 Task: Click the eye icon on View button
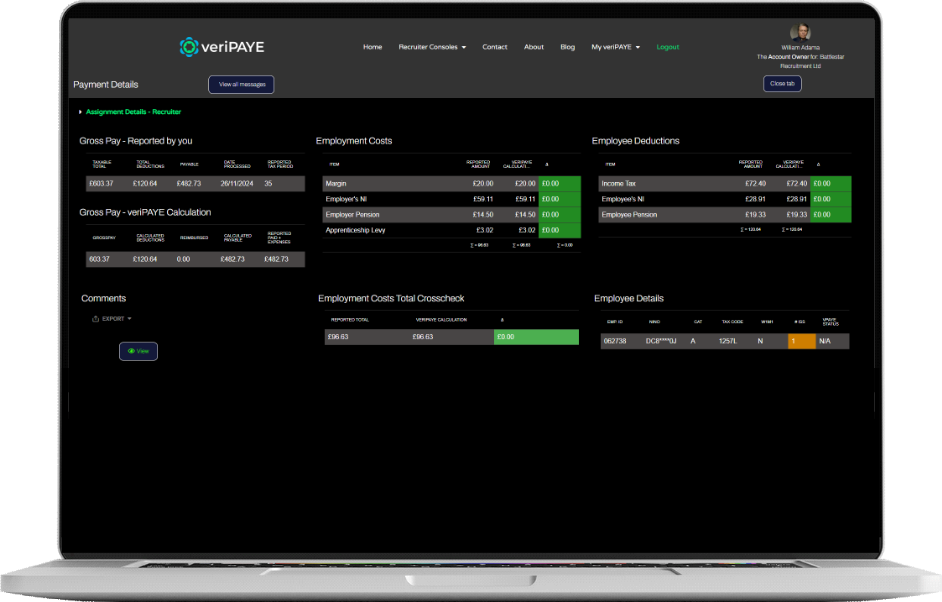[131, 351]
